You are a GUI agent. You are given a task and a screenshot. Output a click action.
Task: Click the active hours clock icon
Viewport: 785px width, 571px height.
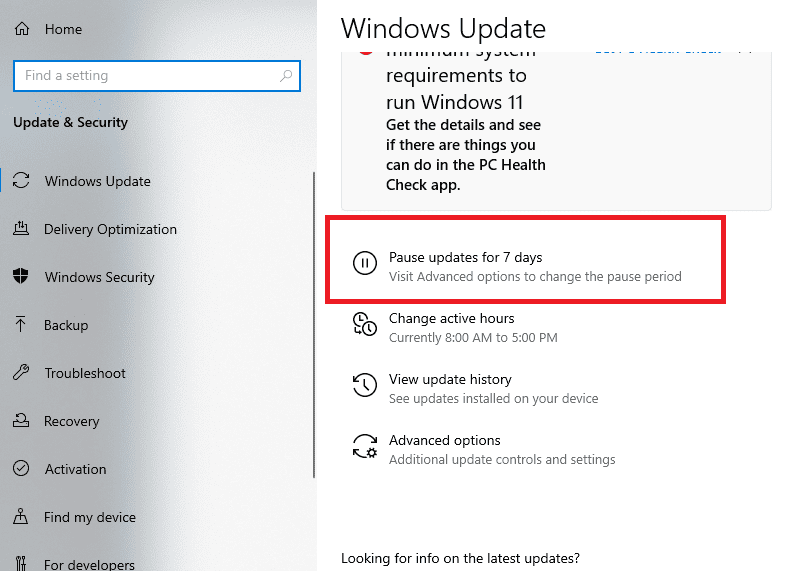365,324
